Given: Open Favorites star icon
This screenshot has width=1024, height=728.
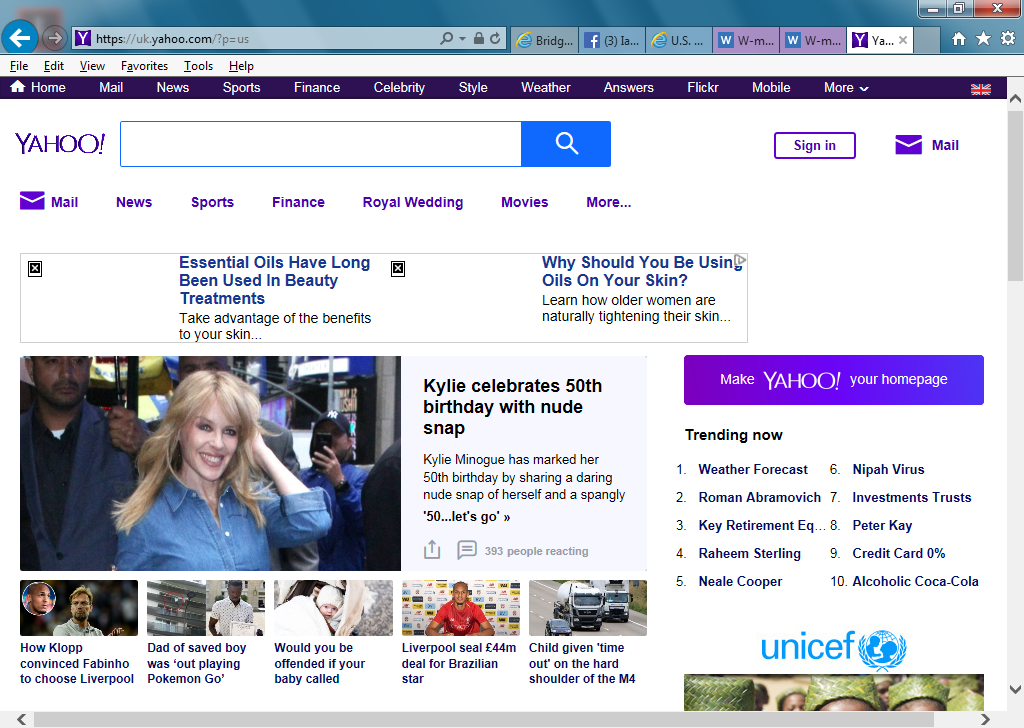Looking at the screenshot, I should pyautogui.click(x=983, y=39).
